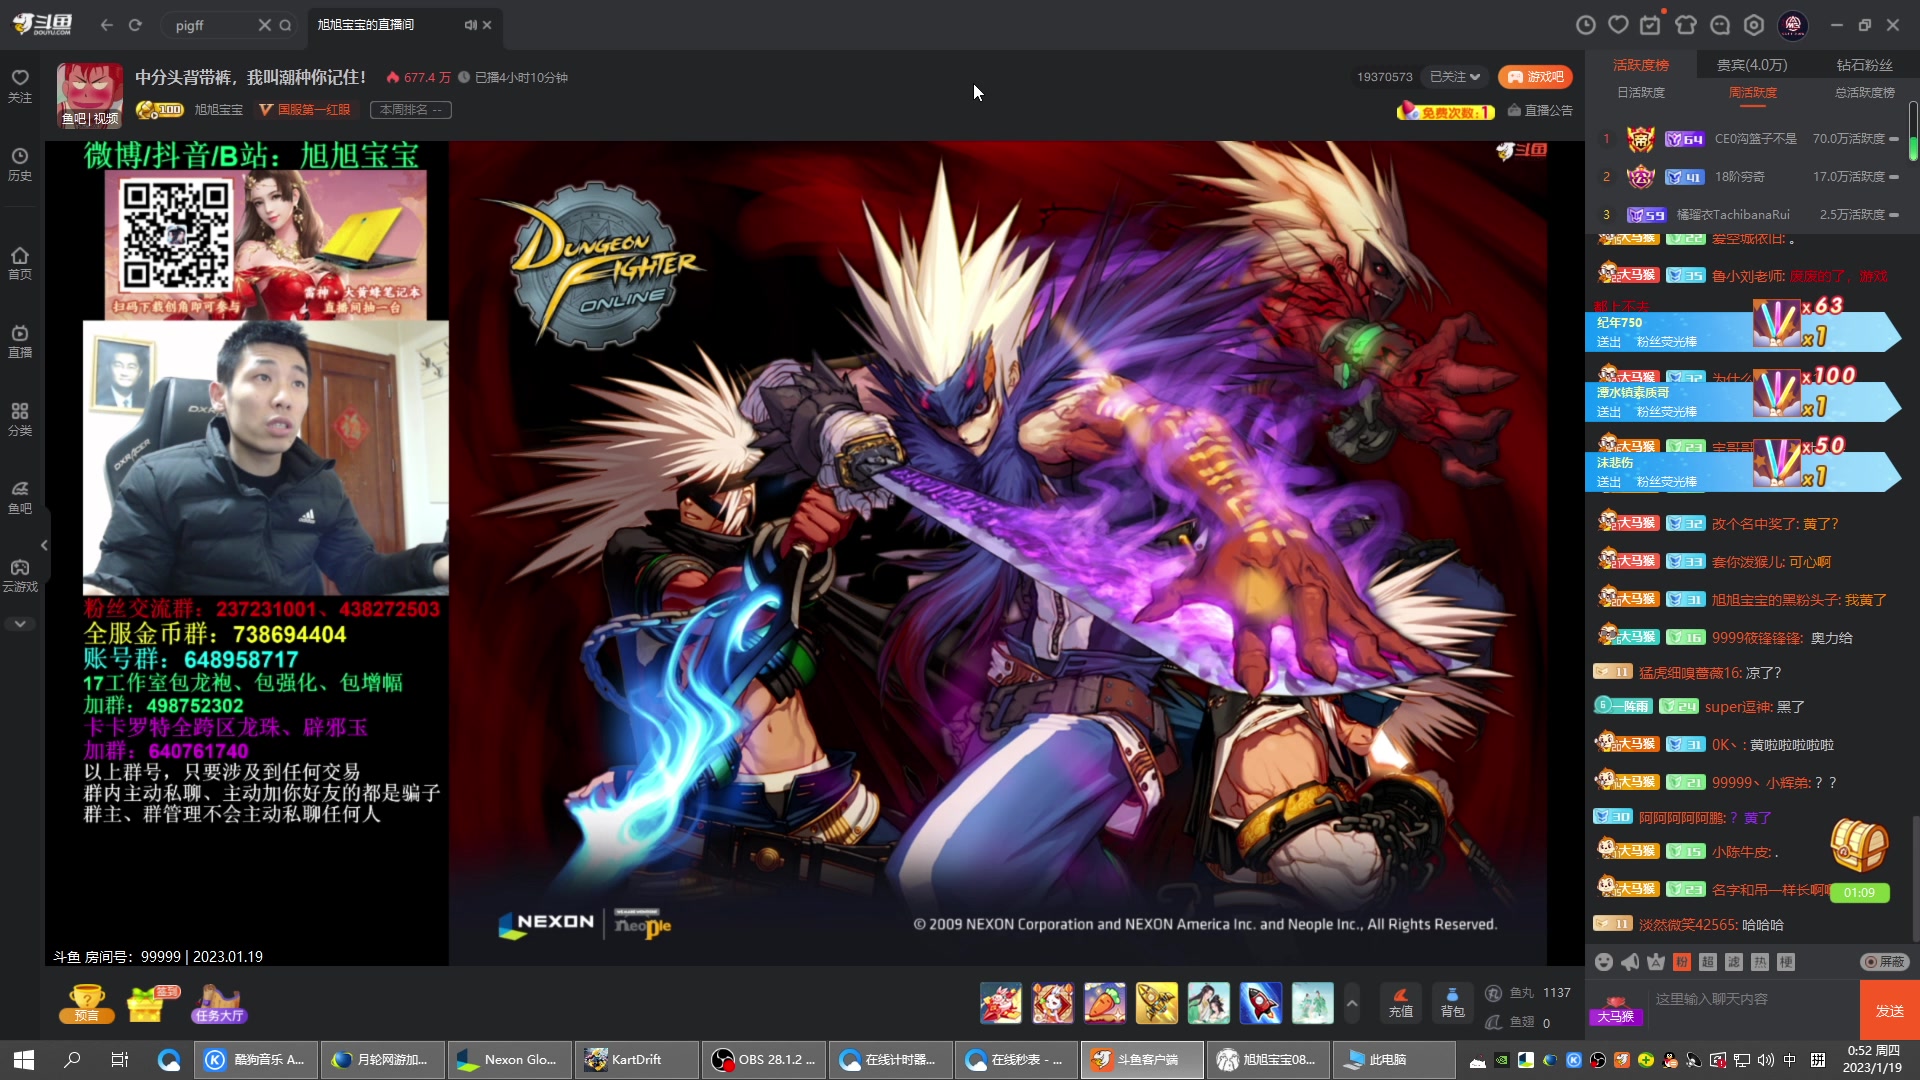Click the megaphone horn icon in chat toolbar
1920x1080 pixels.
tap(1630, 962)
